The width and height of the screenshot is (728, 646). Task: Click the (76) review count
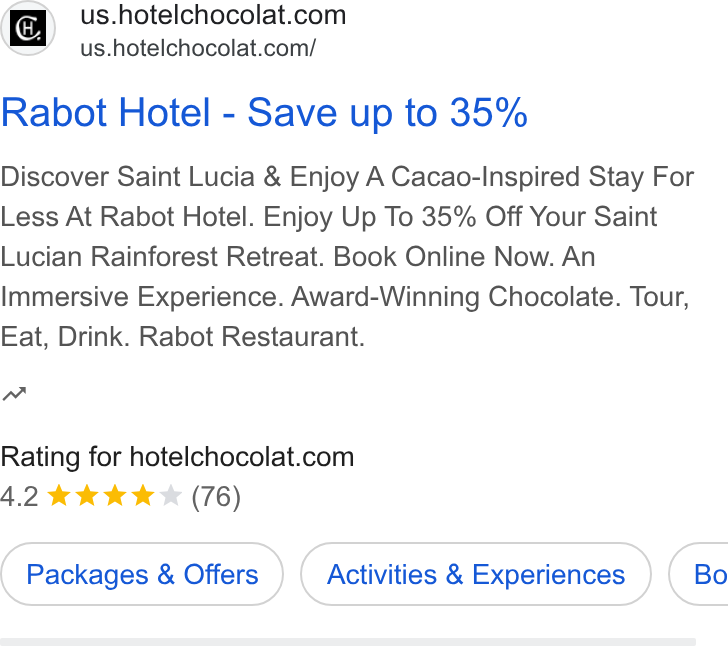[x=216, y=497]
